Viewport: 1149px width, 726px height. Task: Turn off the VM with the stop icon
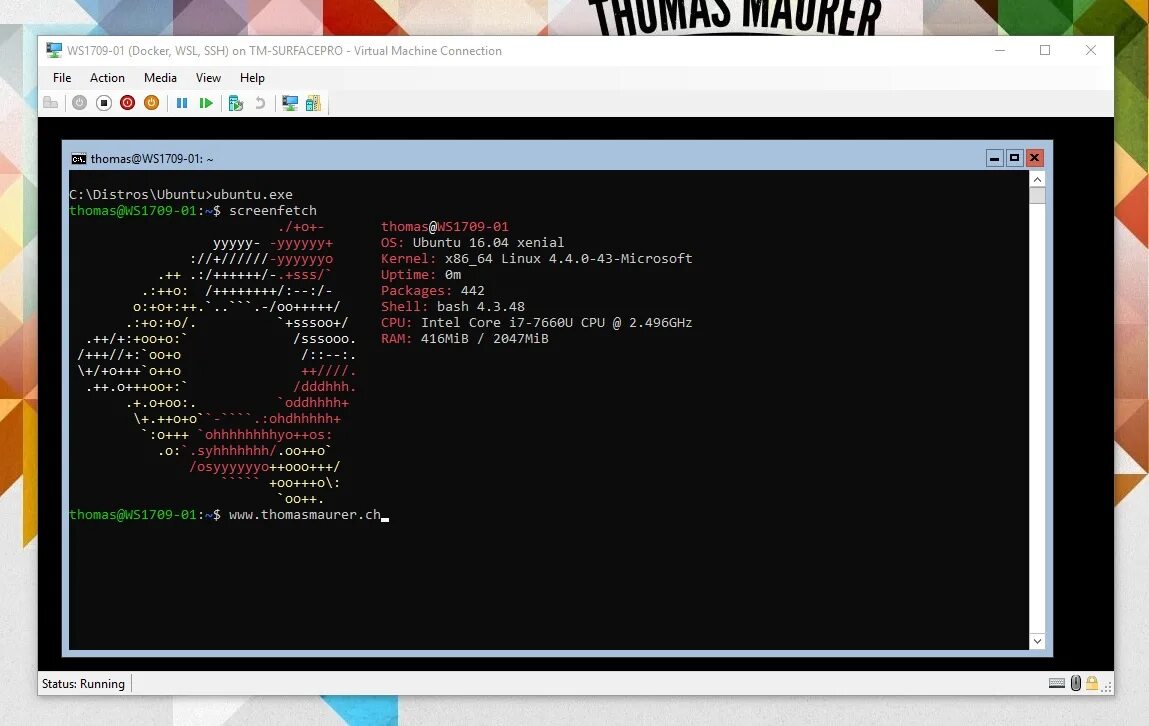pos(103,103)
